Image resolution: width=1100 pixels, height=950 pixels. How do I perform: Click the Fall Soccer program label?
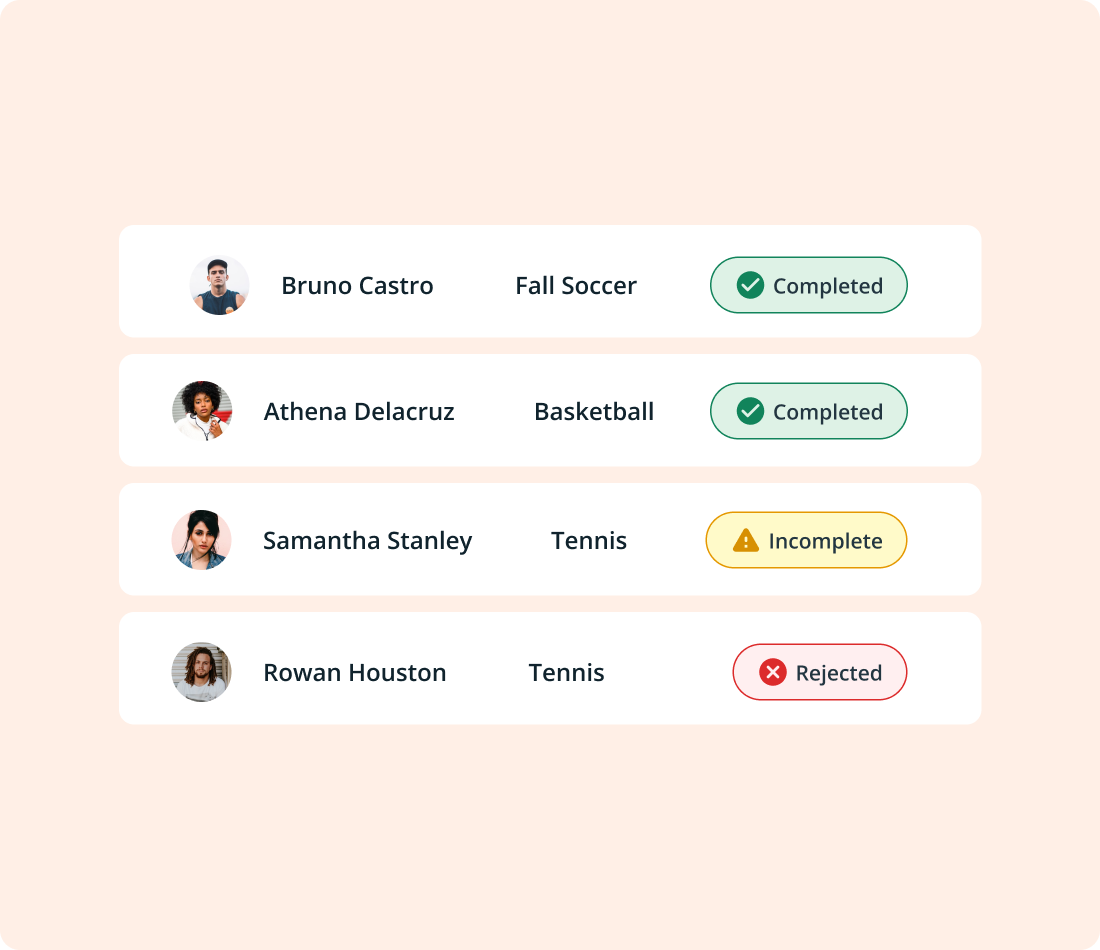tap(576, 286)
